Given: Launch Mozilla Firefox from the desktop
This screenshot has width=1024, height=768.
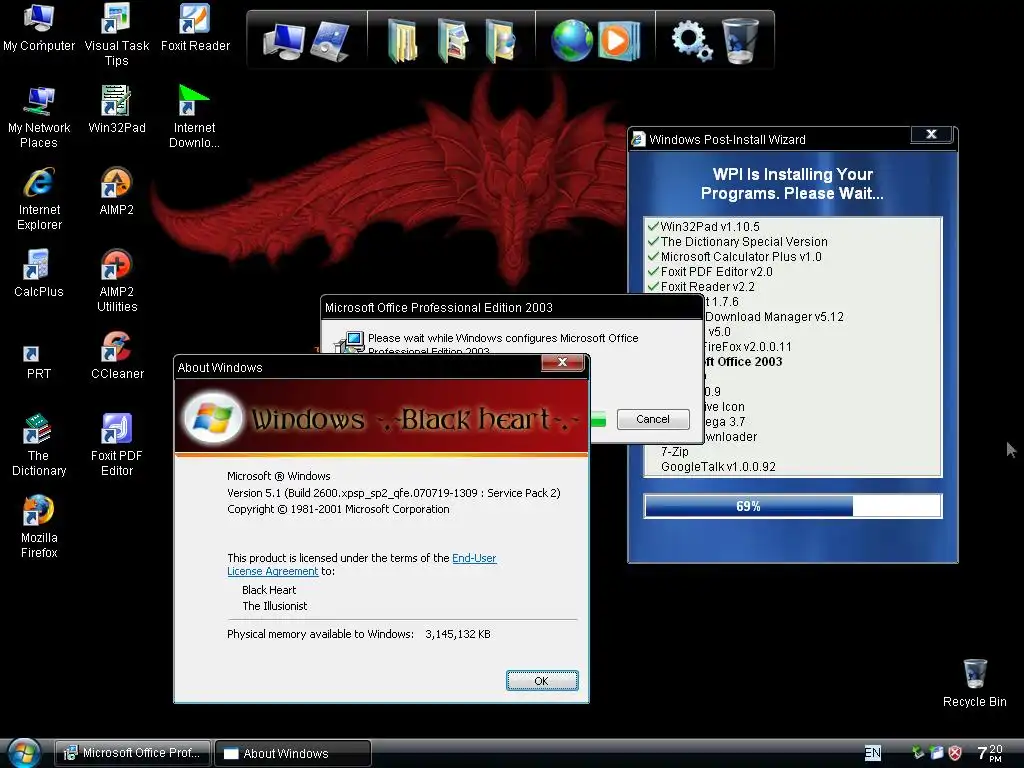Looking at the screenshot, I should pos(39,528).
